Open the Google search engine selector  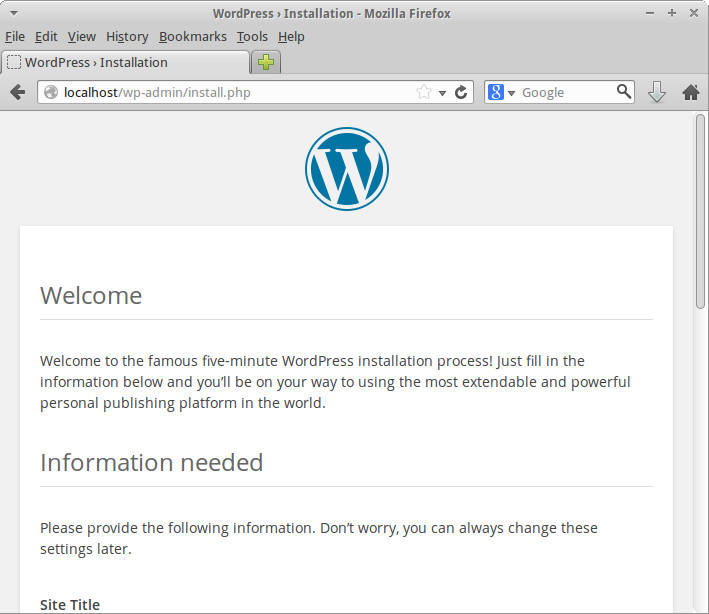click(501, 92)
